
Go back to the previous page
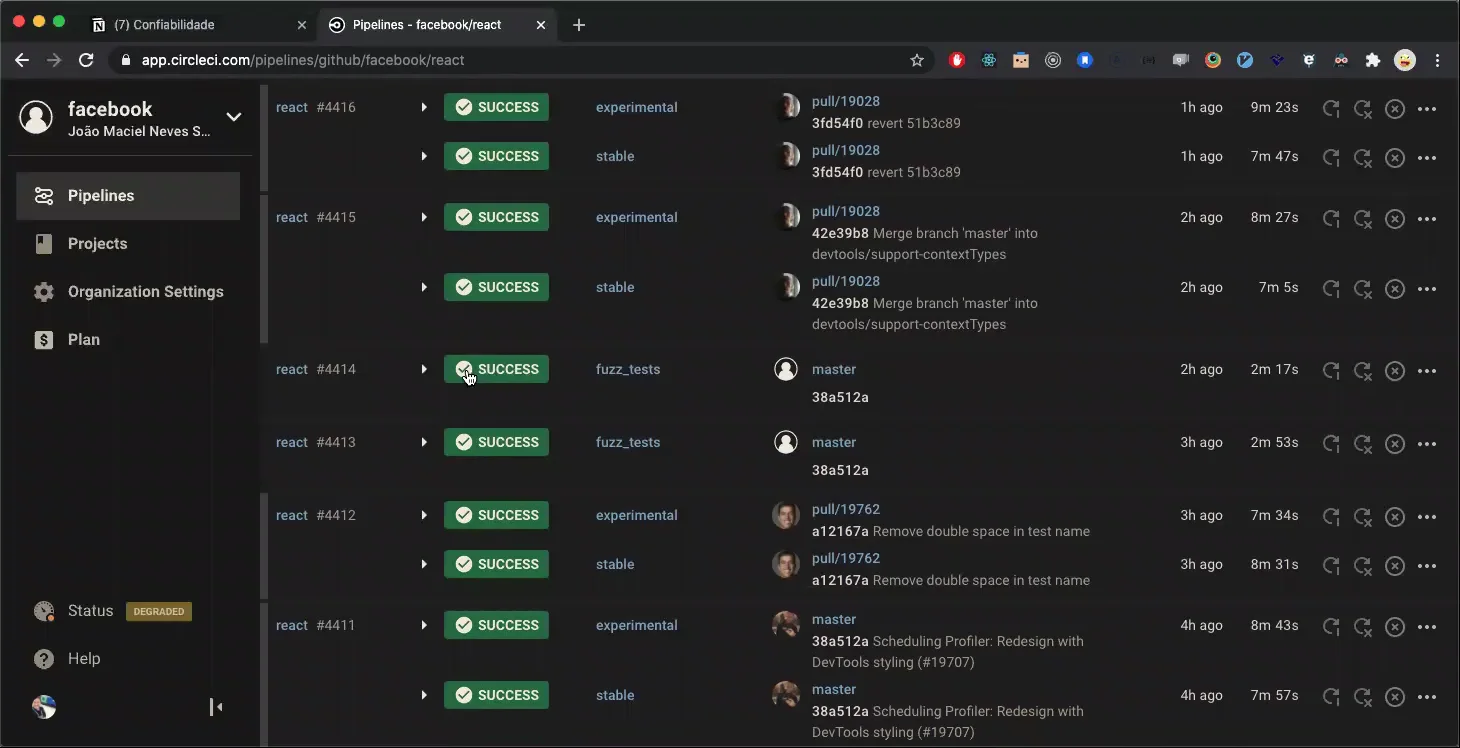coord(22,60)
